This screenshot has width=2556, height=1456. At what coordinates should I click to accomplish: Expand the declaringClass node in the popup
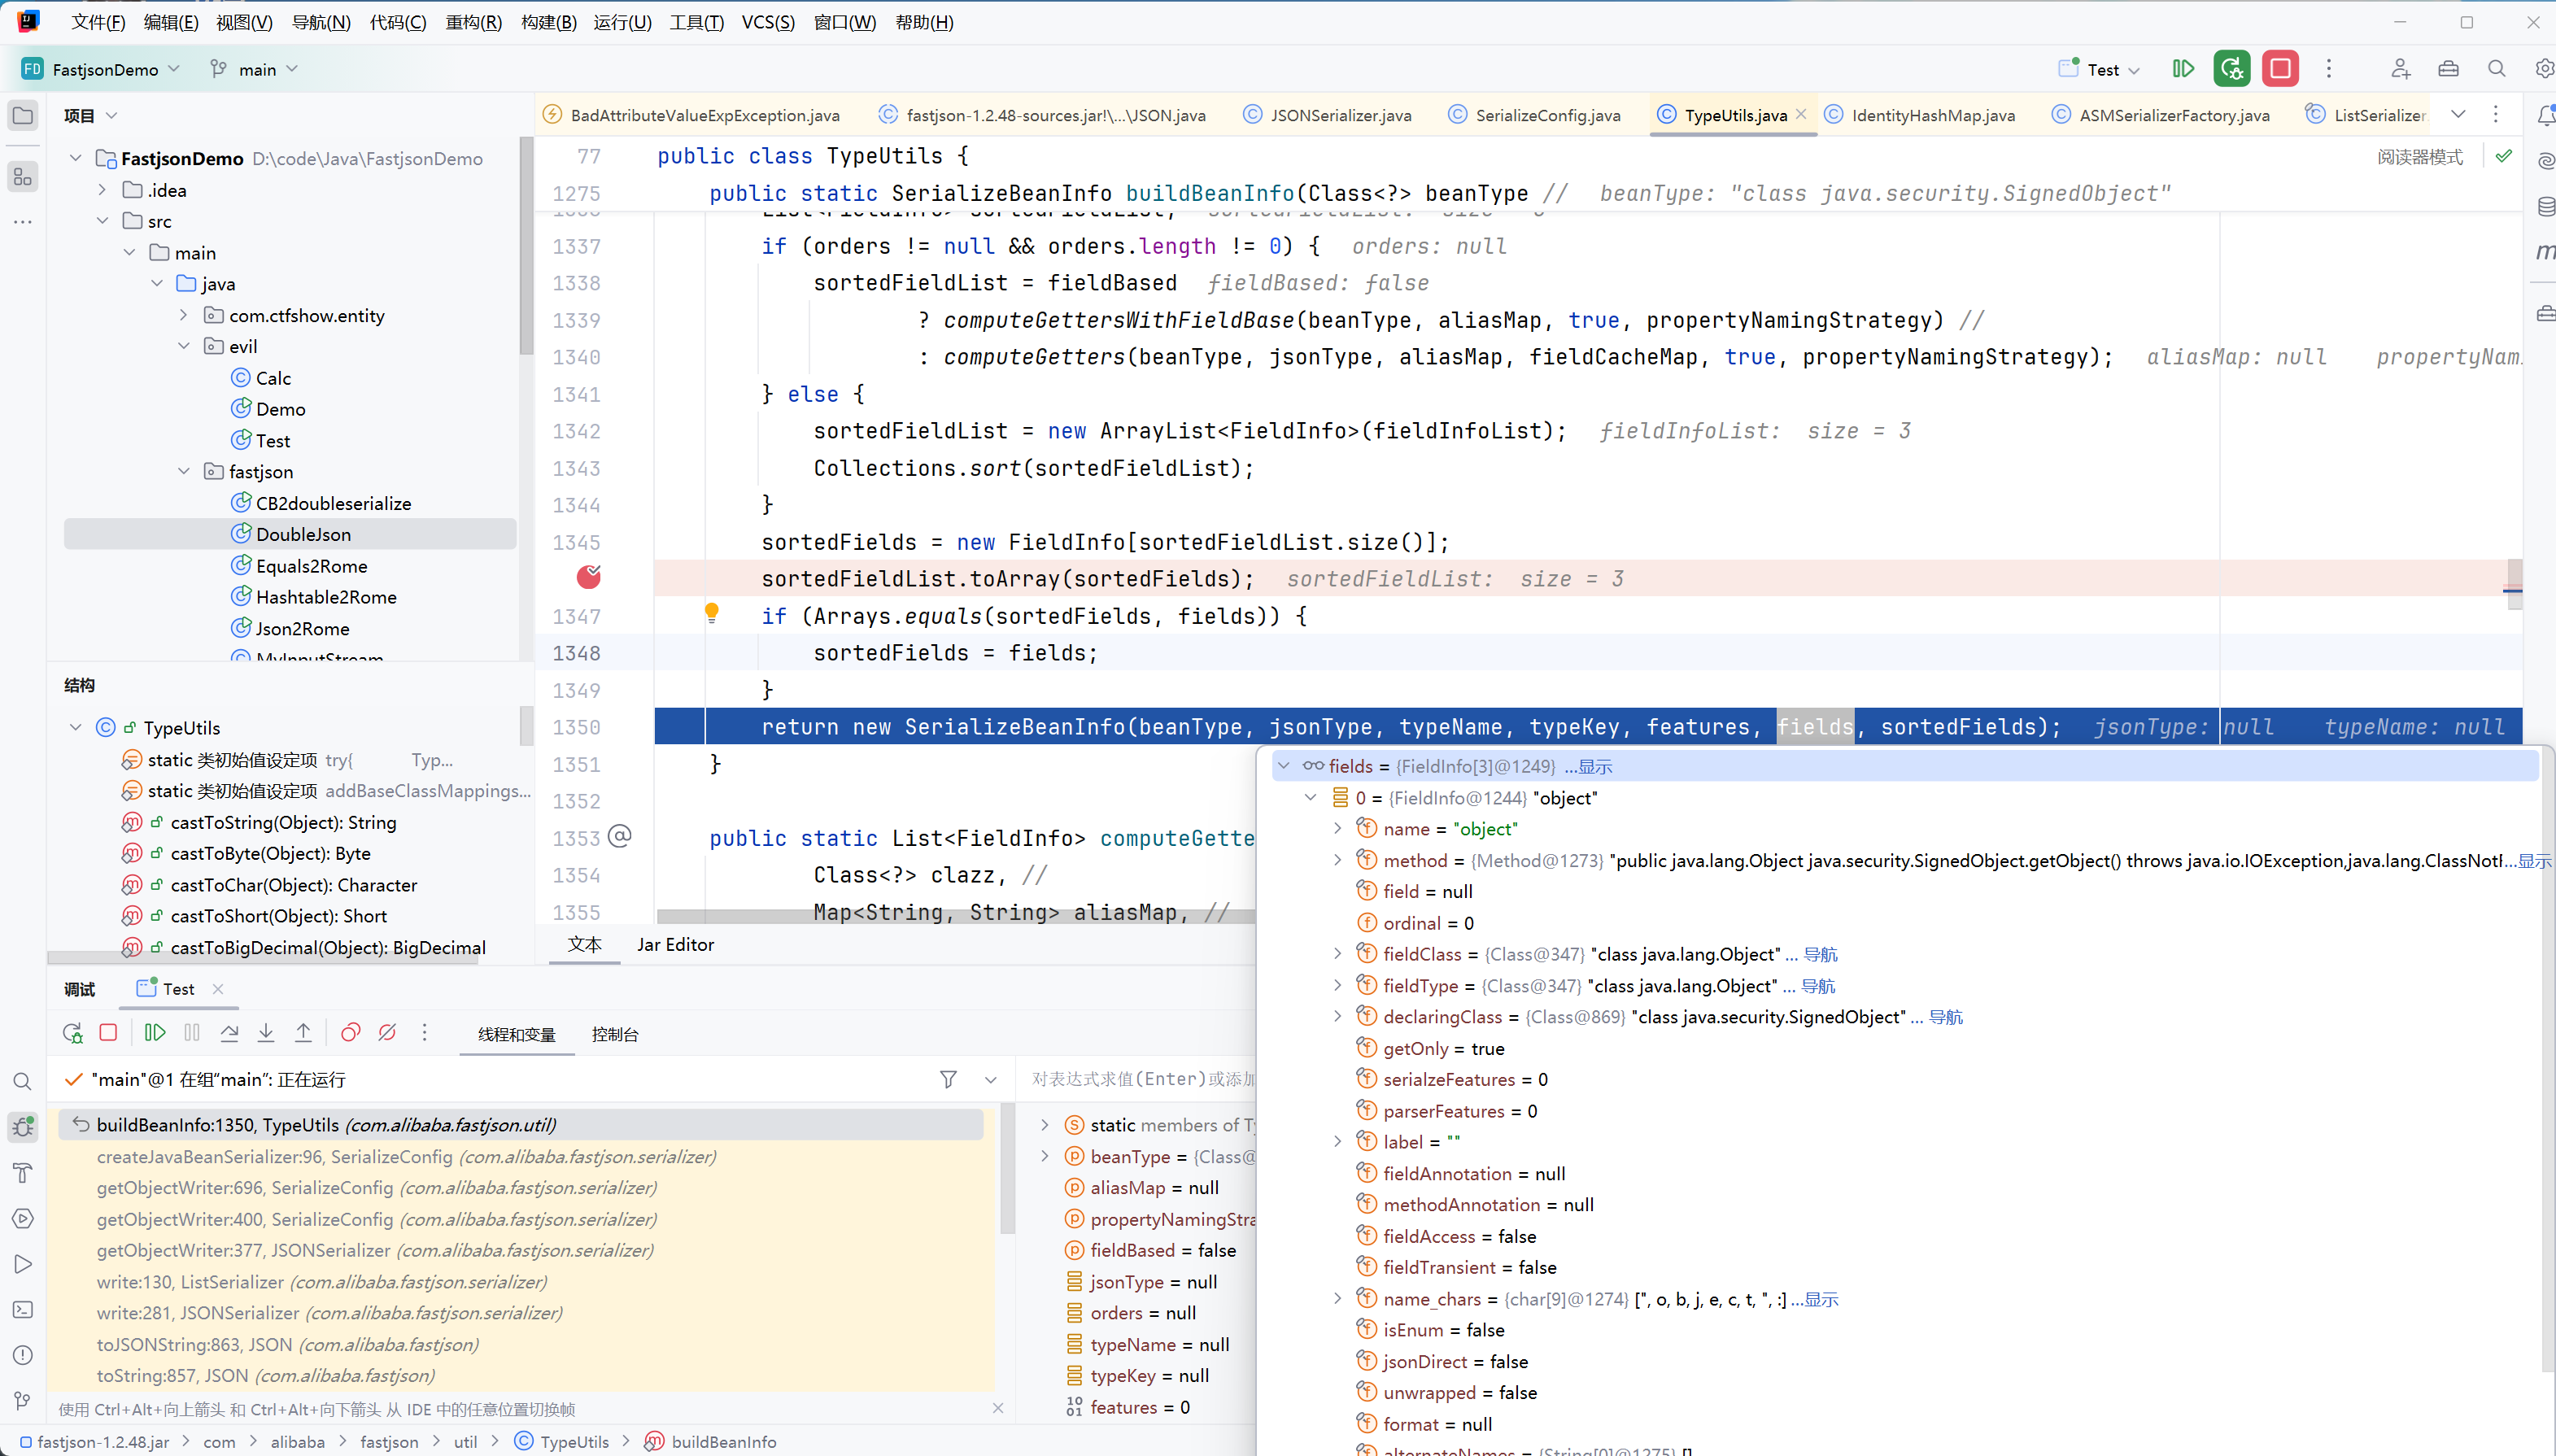(x=1337, y=1016)
